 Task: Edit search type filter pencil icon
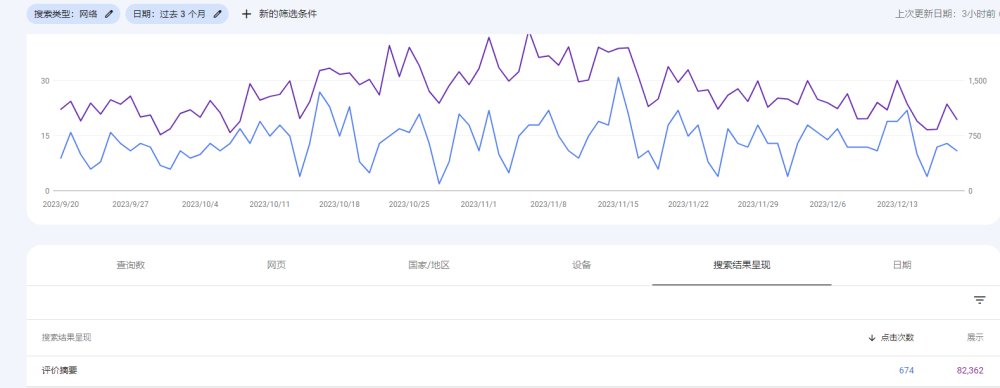[109, 13]
